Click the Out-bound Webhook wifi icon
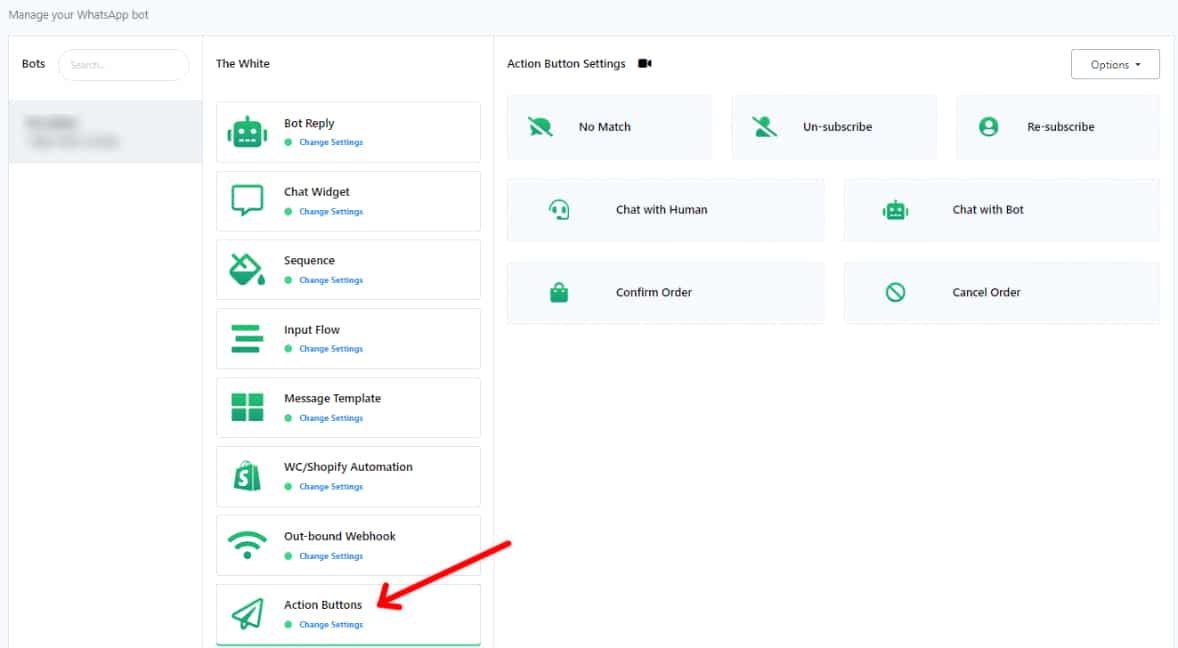 tap(247, 545)
